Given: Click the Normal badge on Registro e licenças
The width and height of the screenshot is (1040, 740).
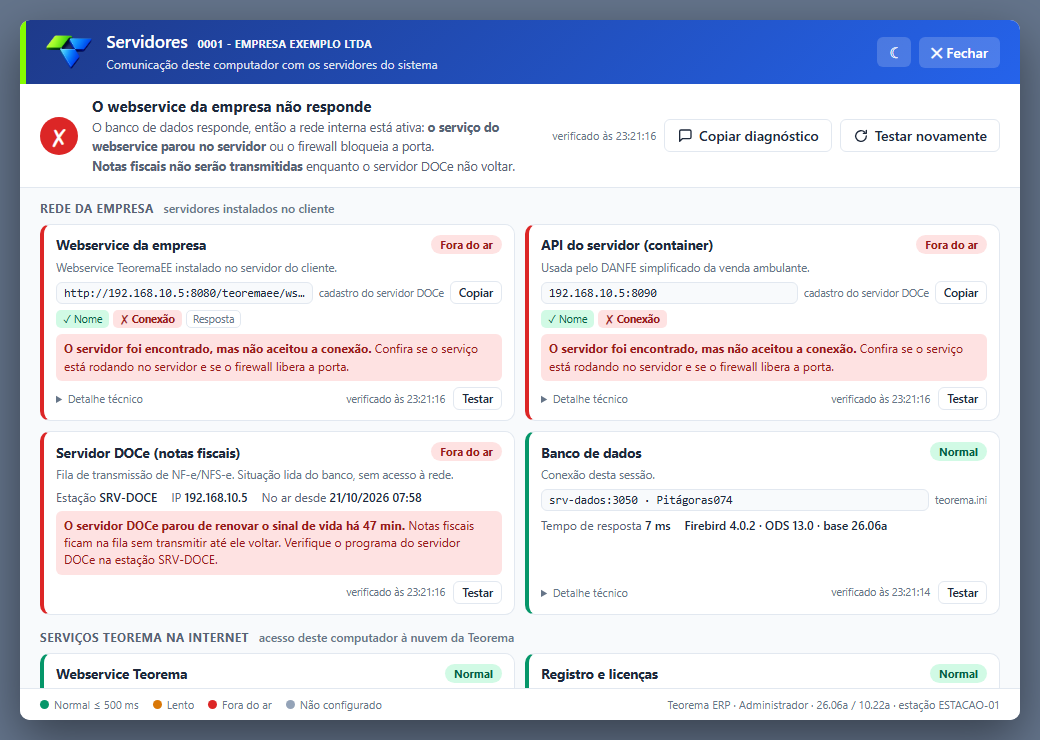Looking at the screenshot, I should pyautogui.click(x=958, y=674).
